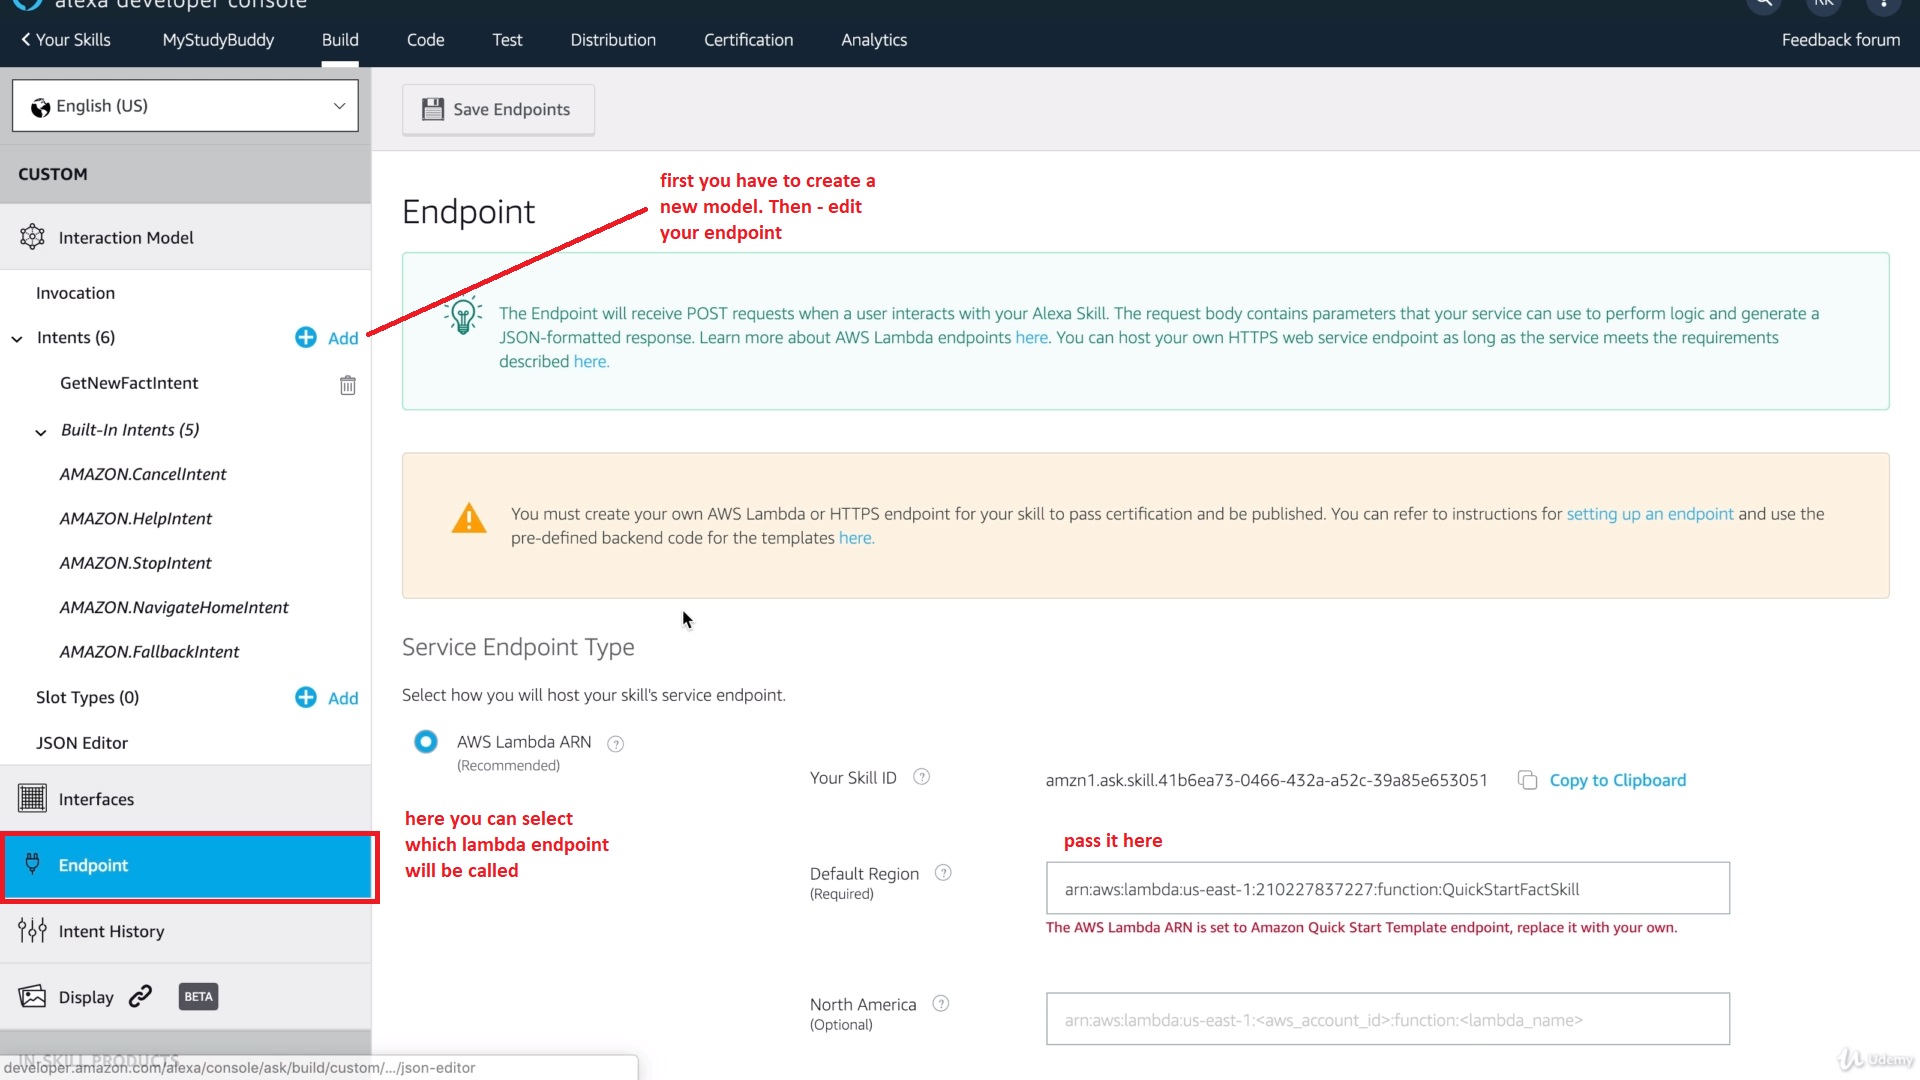Open help for AWS Lambda ARN
Image resolution: width=1920 pixels, height=1080 pixels.
coord(616,743)
